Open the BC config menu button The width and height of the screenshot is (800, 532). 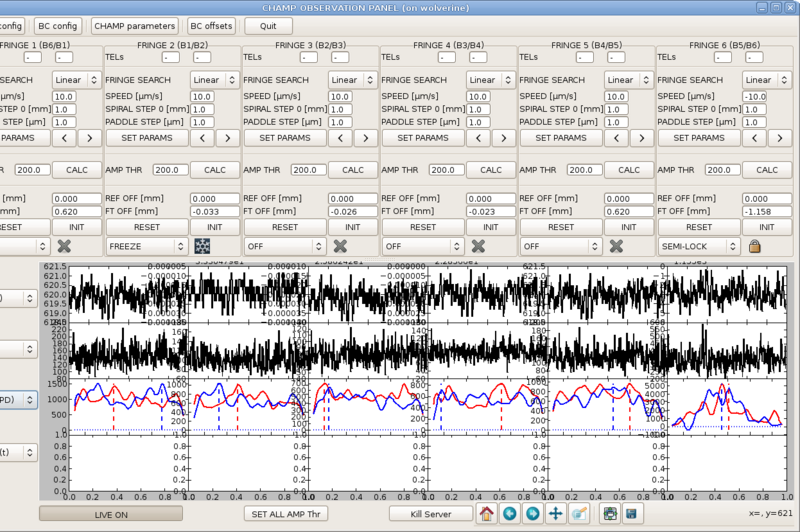58,26
